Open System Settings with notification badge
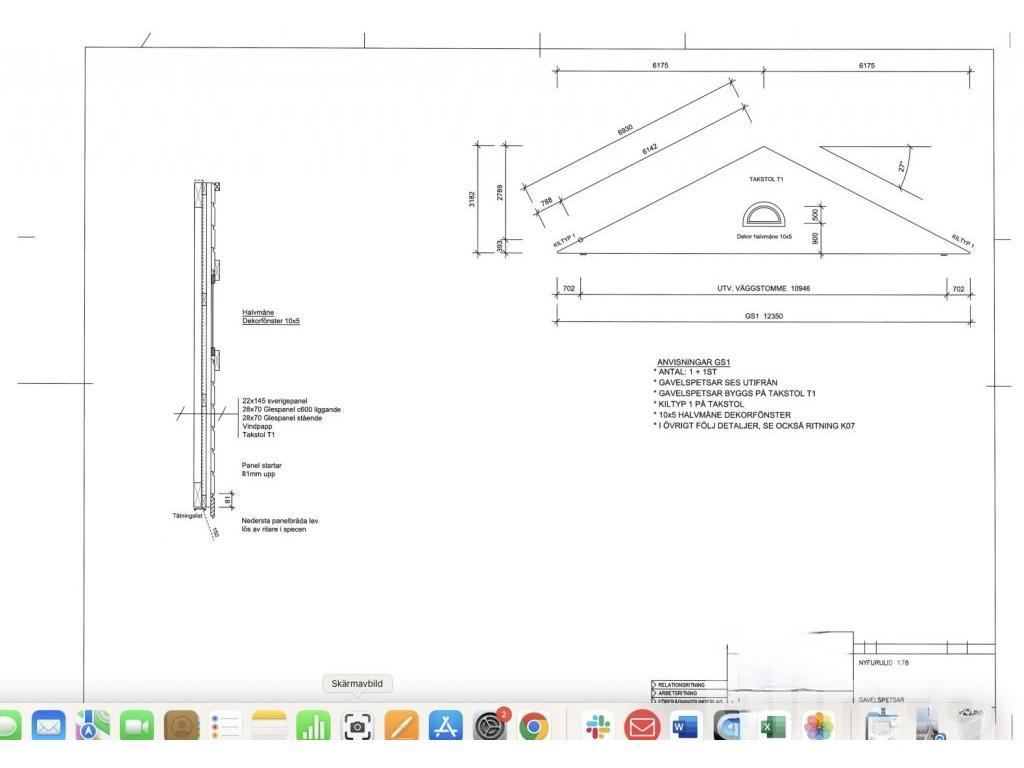 490,725
